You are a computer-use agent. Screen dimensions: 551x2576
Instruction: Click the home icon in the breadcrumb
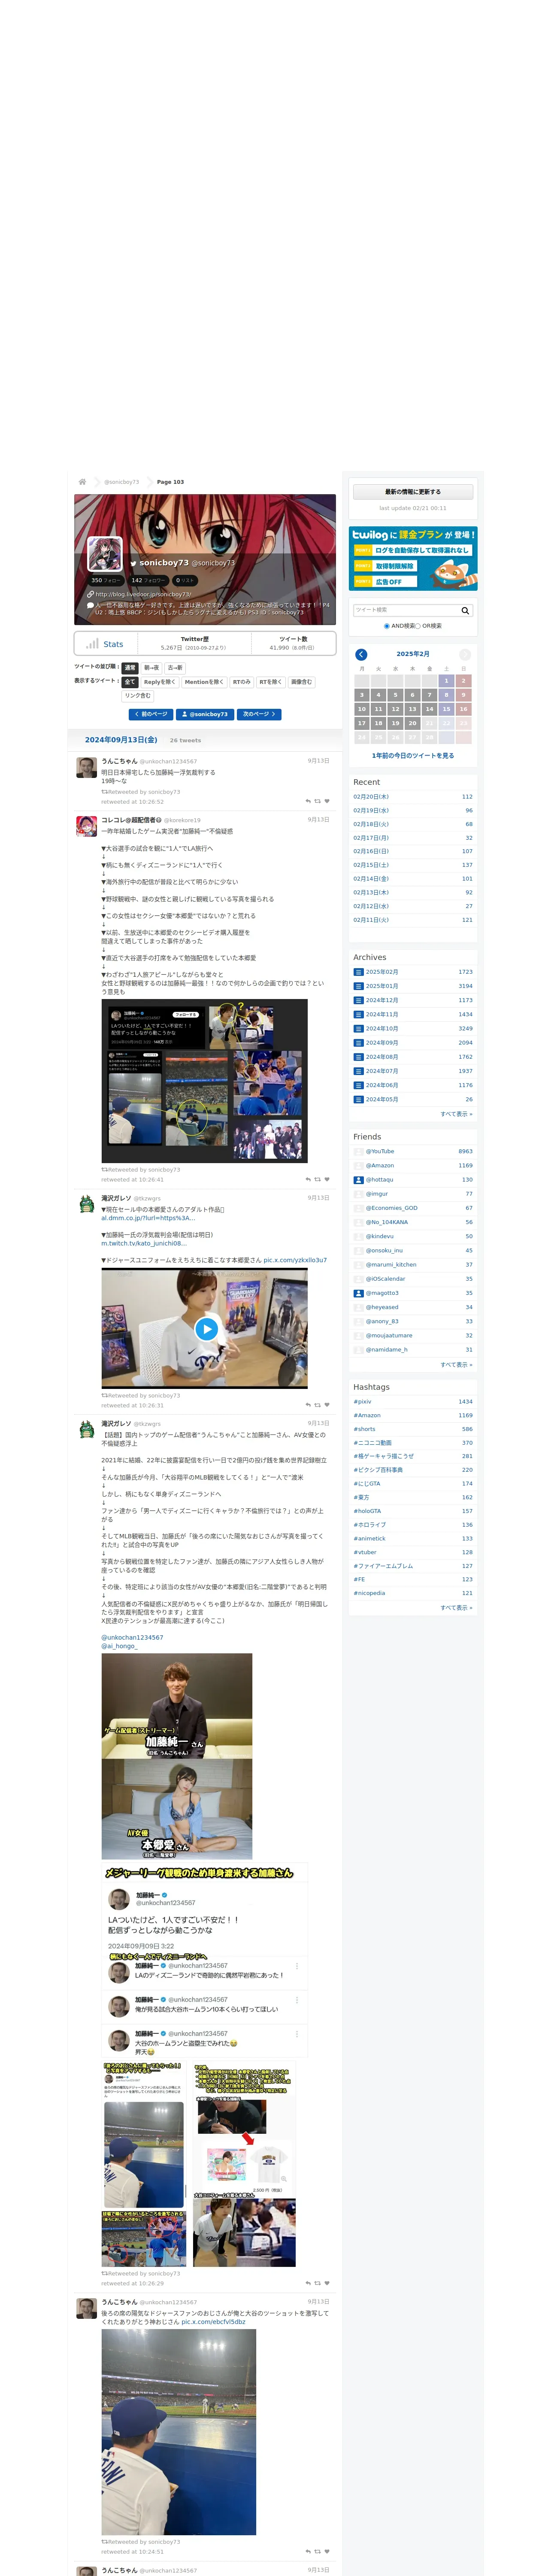(82, 482)
